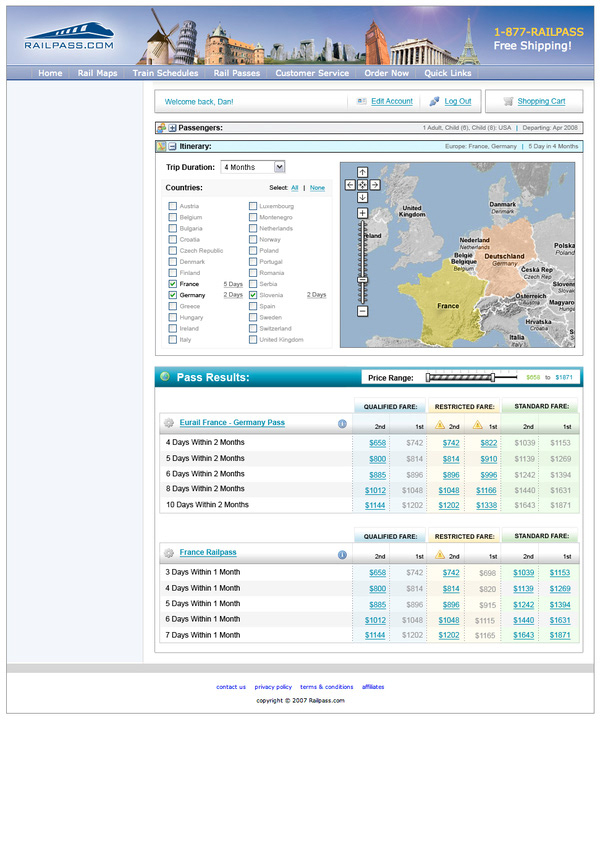Click the map zoom slider handle
The width and height of the screenshot is (600, 865).
[x=362, y=280]
